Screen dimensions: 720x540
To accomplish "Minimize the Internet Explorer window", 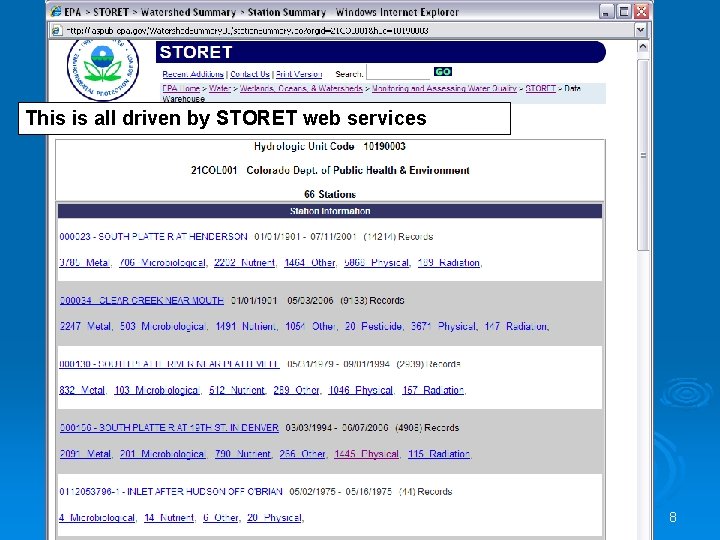I will 606,11.
